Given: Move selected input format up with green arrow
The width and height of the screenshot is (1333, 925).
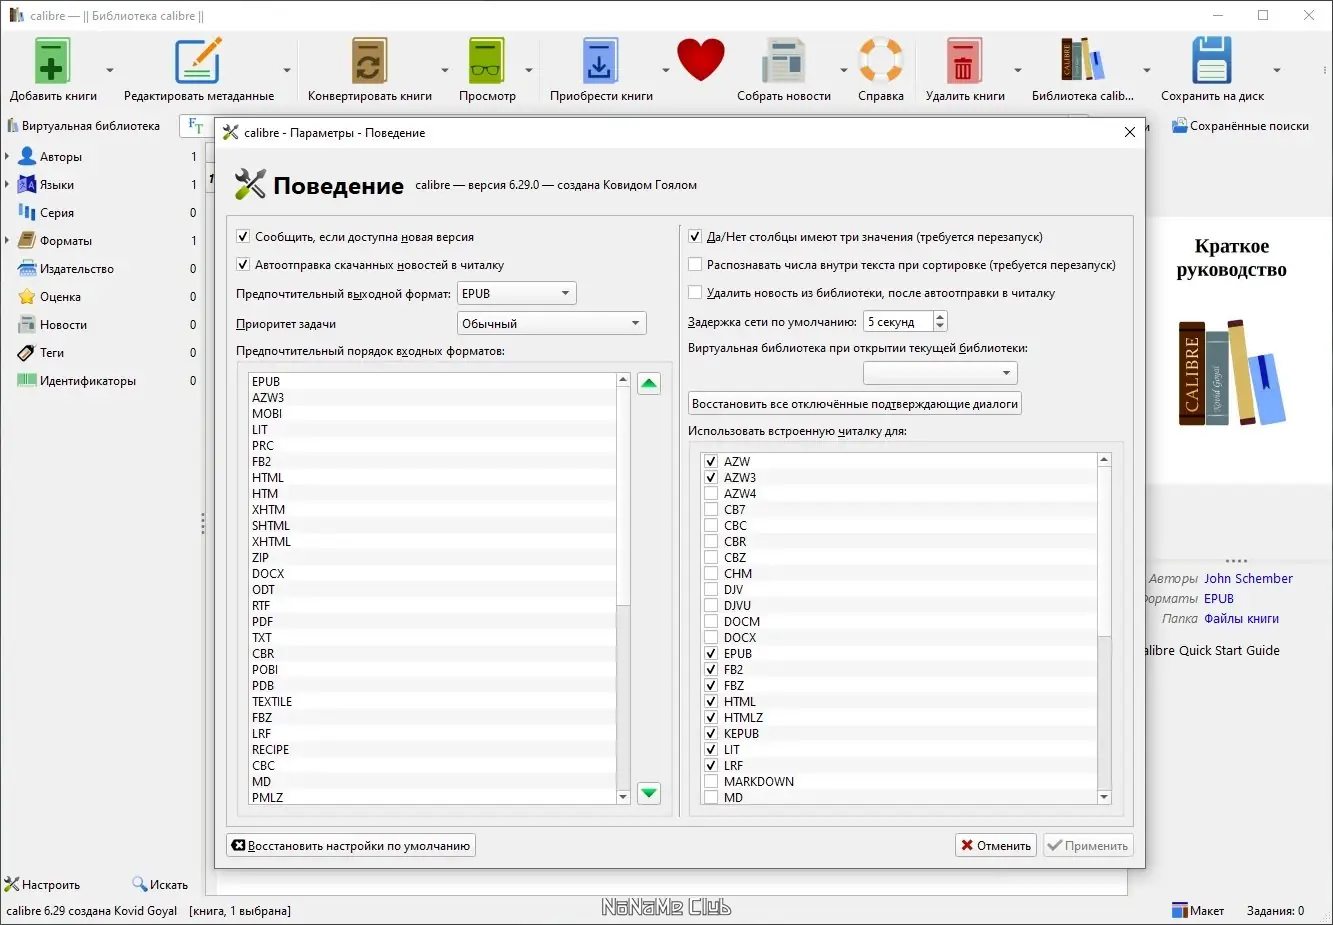Looking at the screenshot, I should [x=649, y=384].
